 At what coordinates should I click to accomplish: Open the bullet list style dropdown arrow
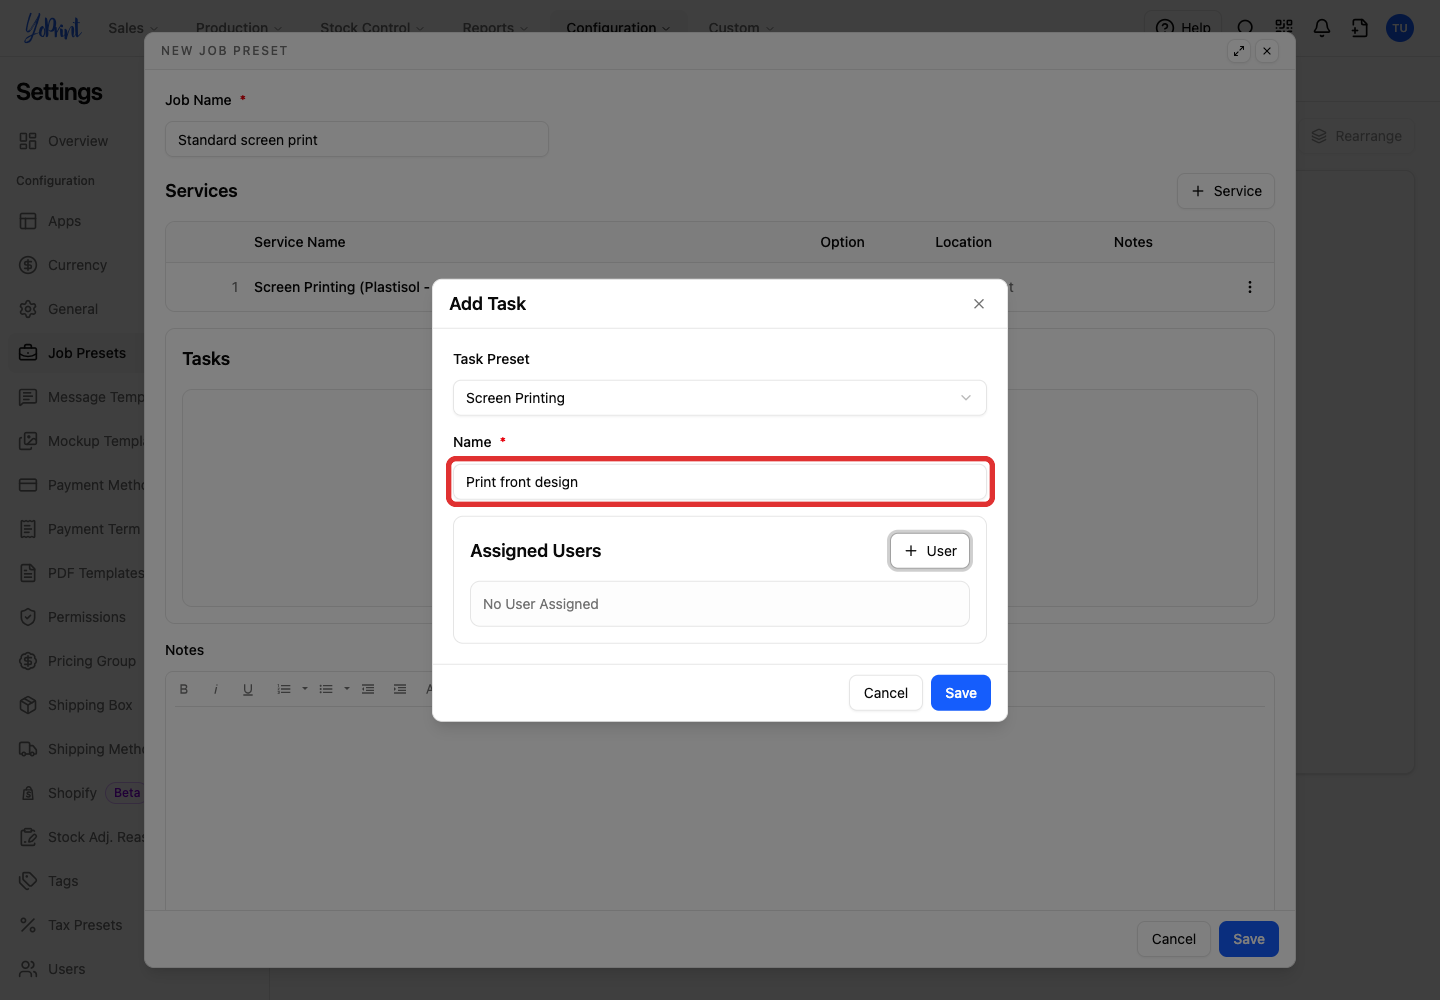click(x=347, y=689)
